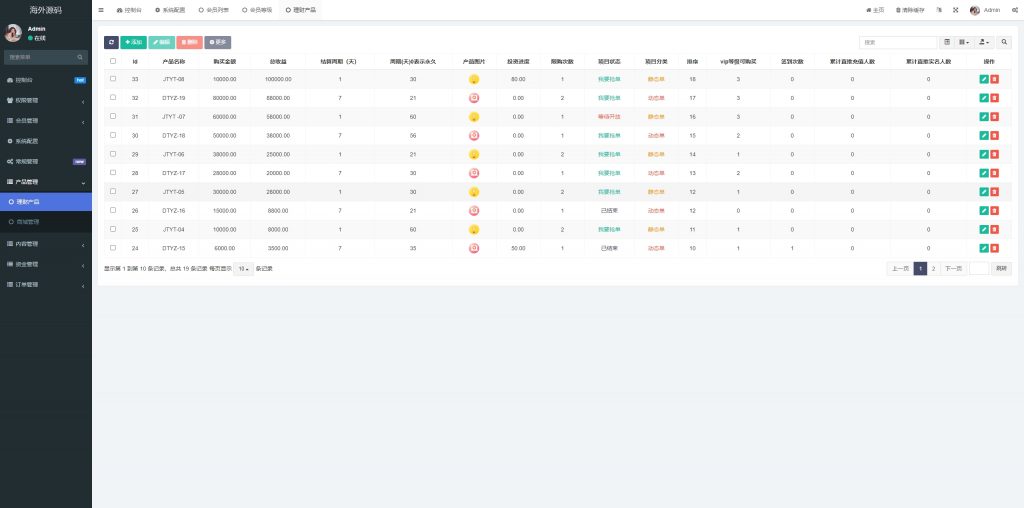1024x508 pixels.
Task: Toggle the select-all checkbox in table header
Action: point(113,61)
